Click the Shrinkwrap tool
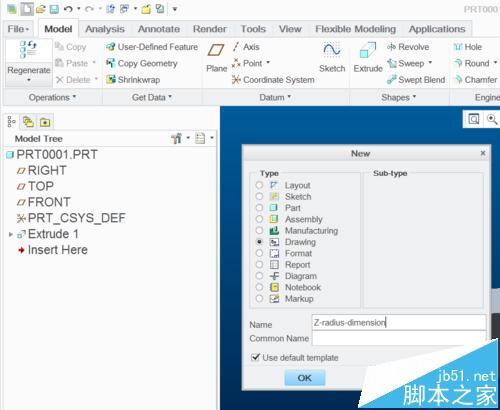 click(133, 80)
